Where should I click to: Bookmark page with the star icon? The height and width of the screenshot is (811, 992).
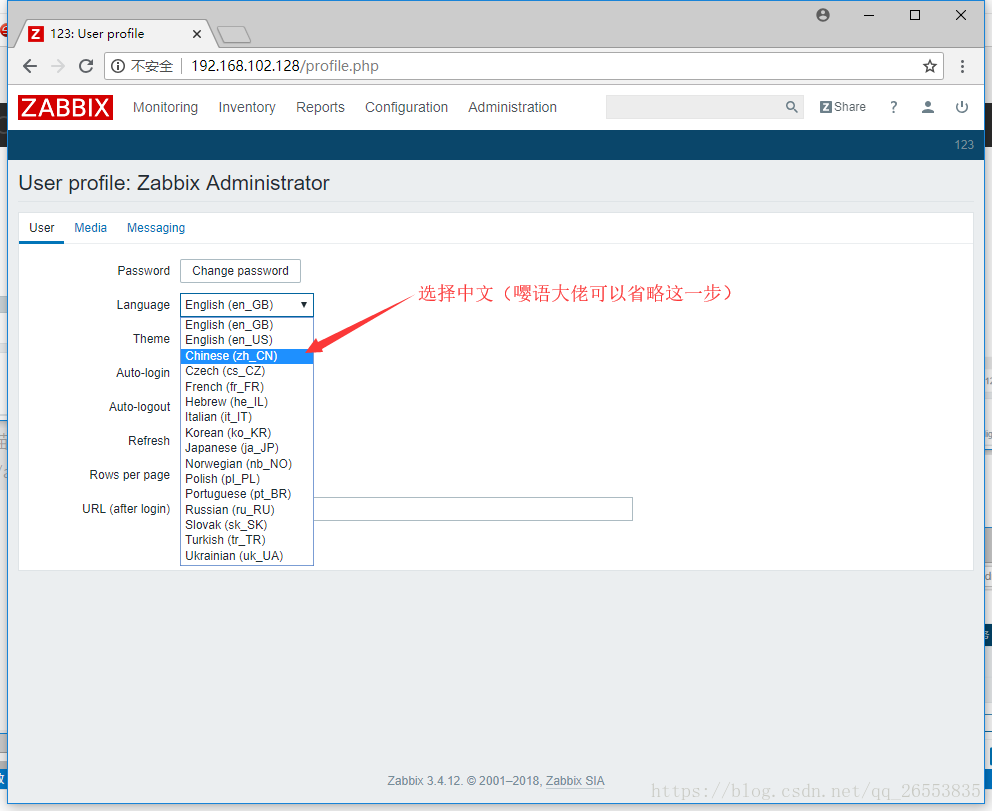pyautogui.click(x=929, y=66)
